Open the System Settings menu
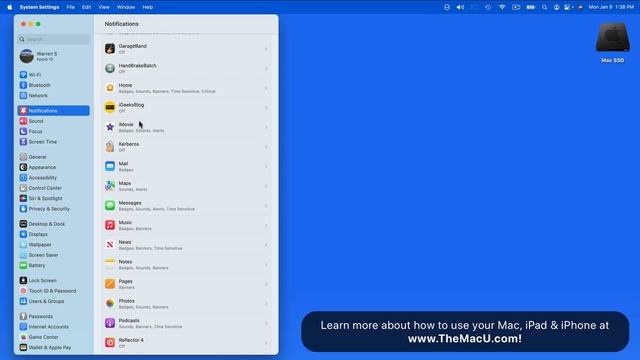 pyautogui.click(x=39, y=7)
